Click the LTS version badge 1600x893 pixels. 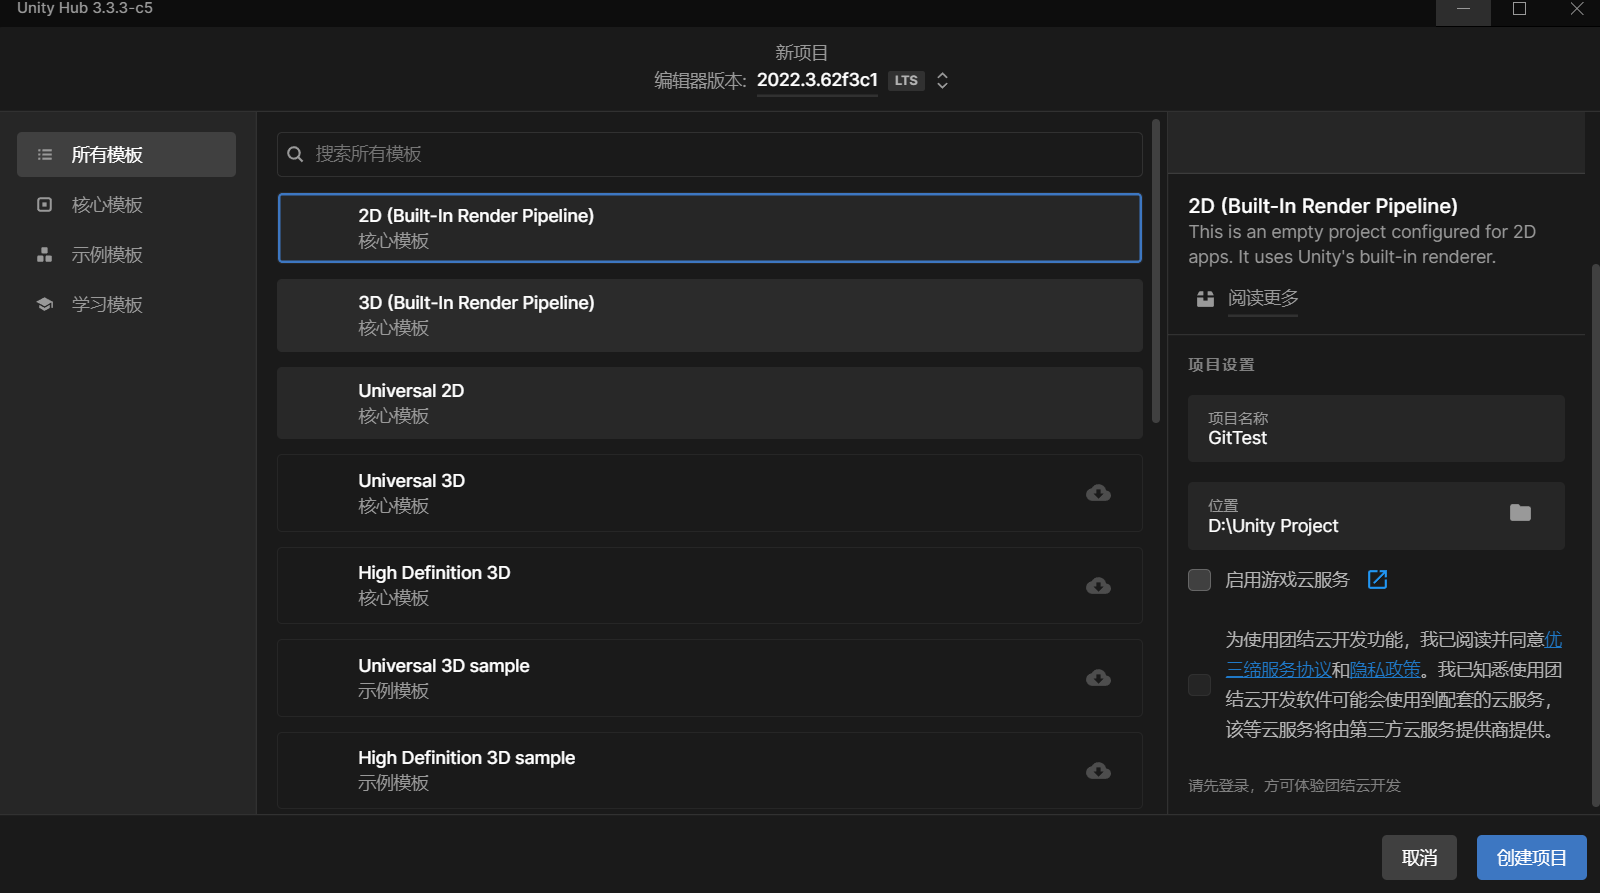point(906,81)
